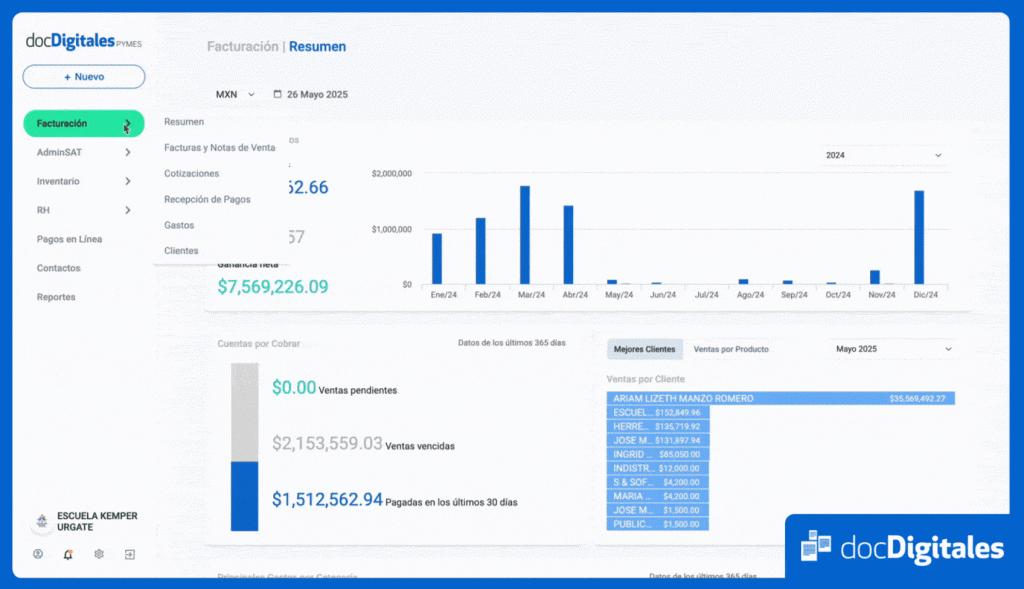1024x589 pixels.
Task: Click the logout icon in sidebar footer
Action: 129,554
